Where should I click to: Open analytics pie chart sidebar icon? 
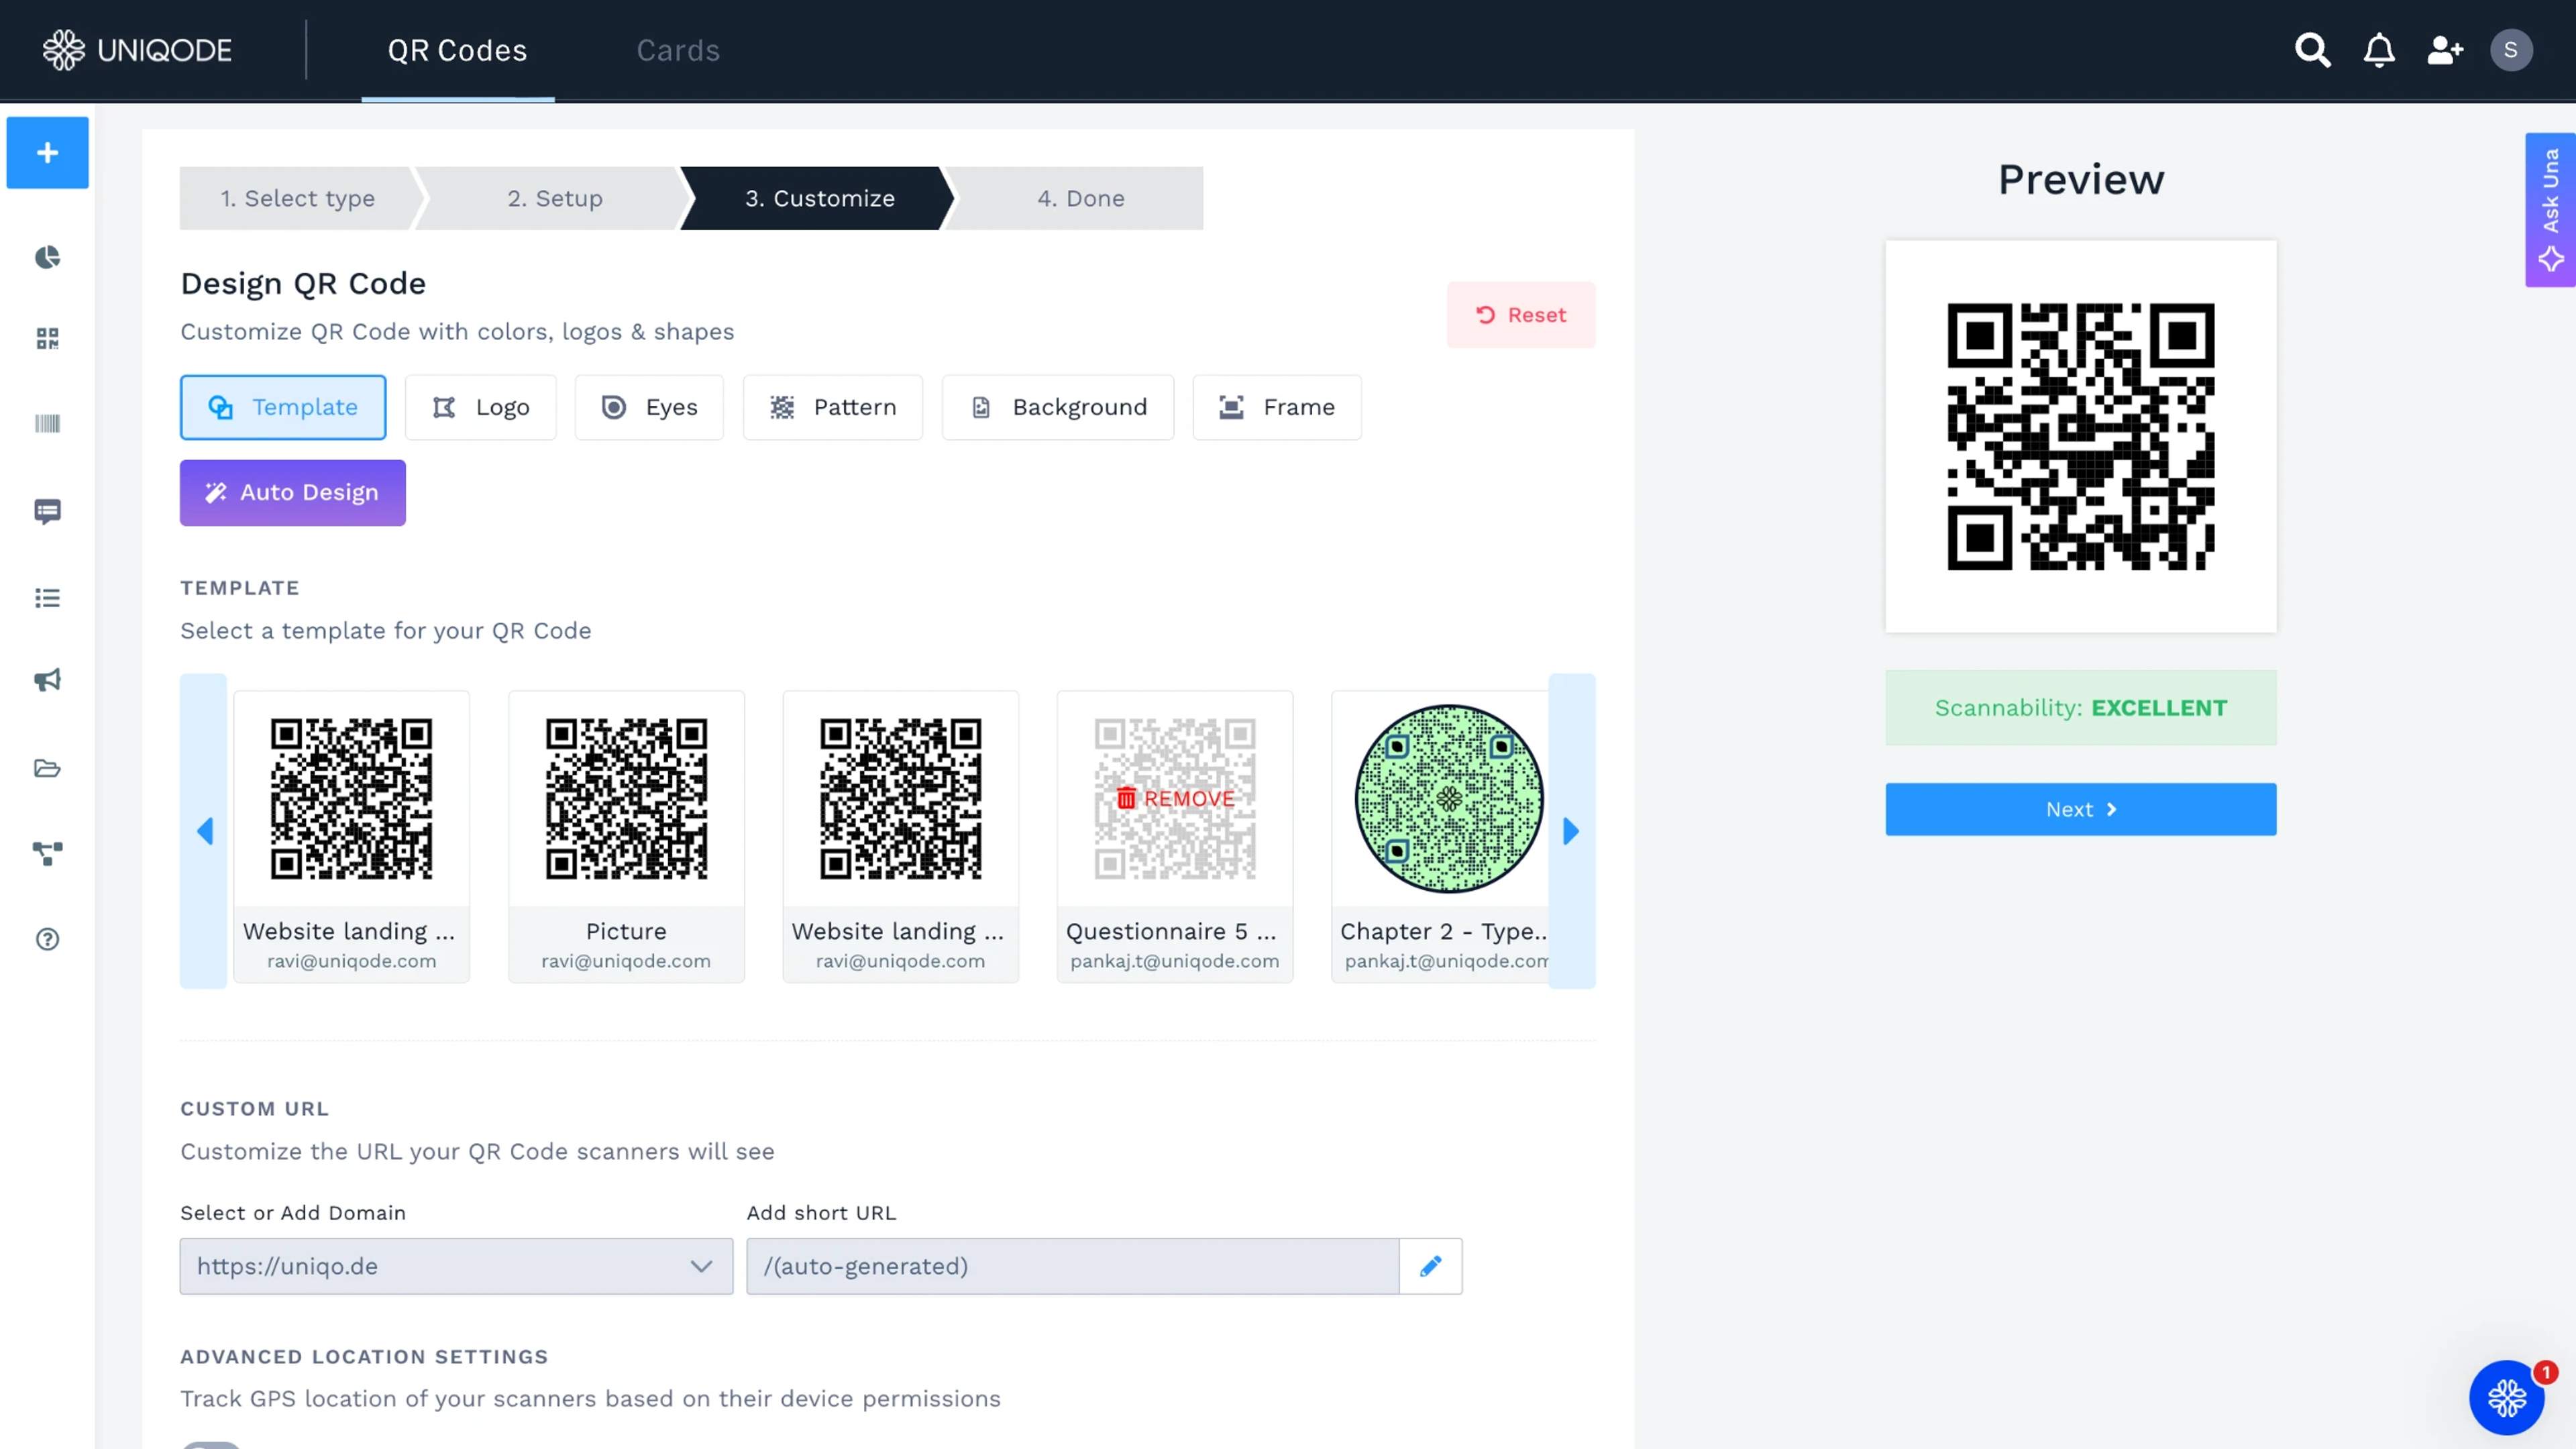[48, 258]
